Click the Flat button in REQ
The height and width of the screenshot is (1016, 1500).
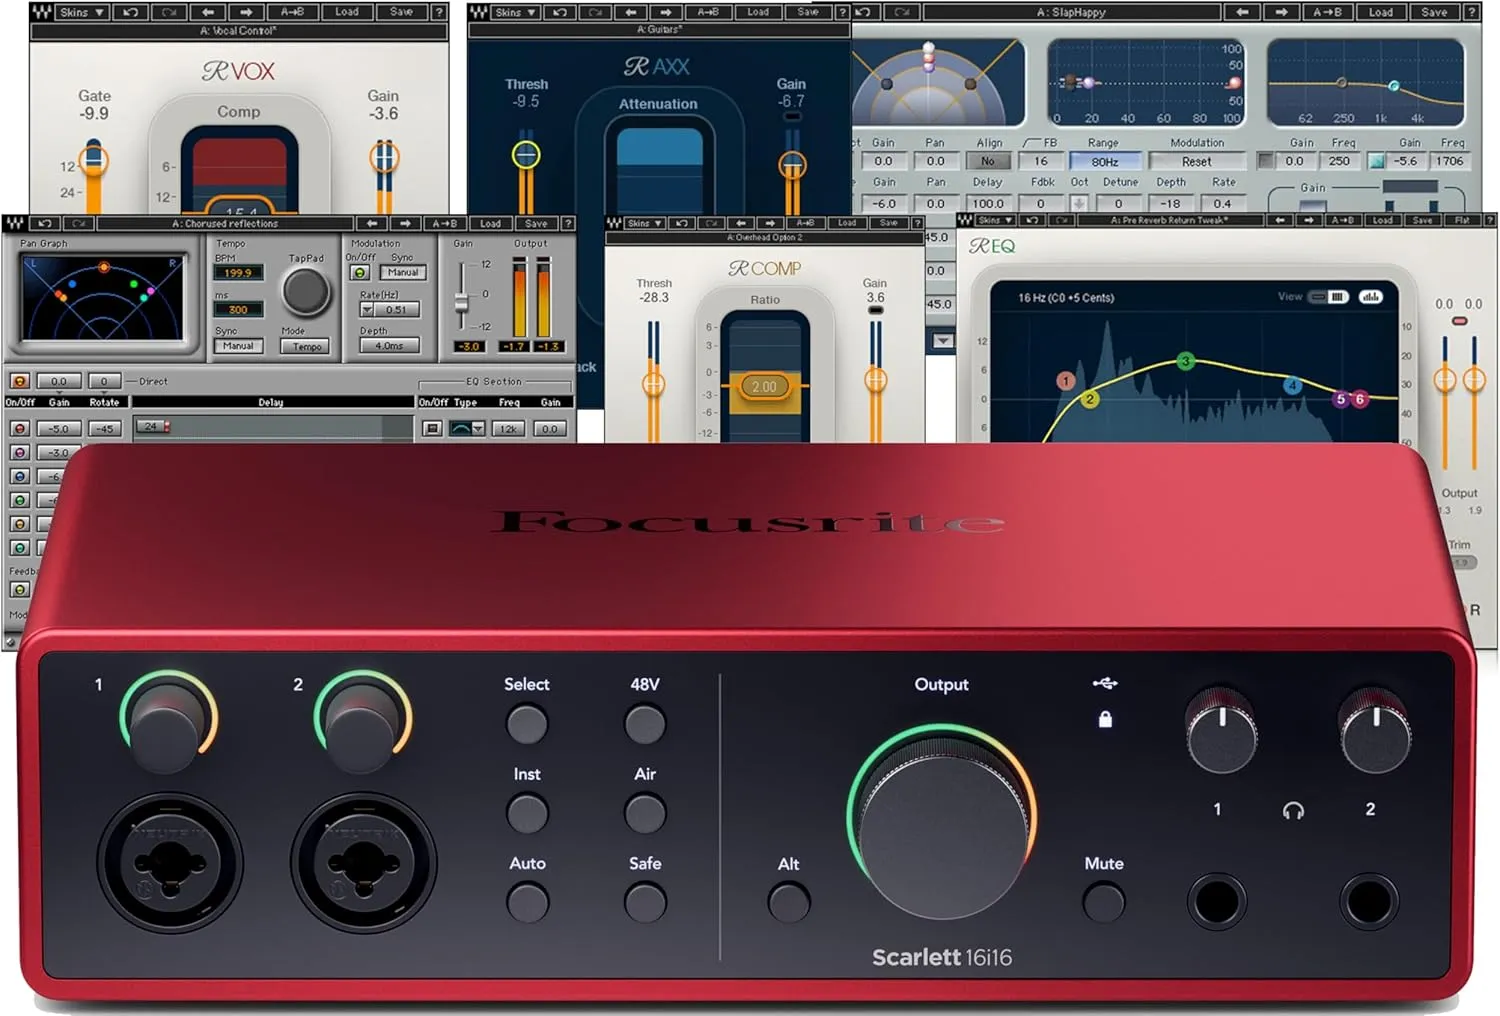(1462, 219)
